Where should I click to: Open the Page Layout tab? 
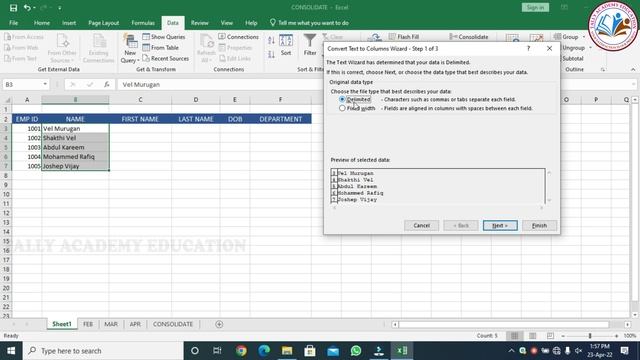tap(104, 23)
